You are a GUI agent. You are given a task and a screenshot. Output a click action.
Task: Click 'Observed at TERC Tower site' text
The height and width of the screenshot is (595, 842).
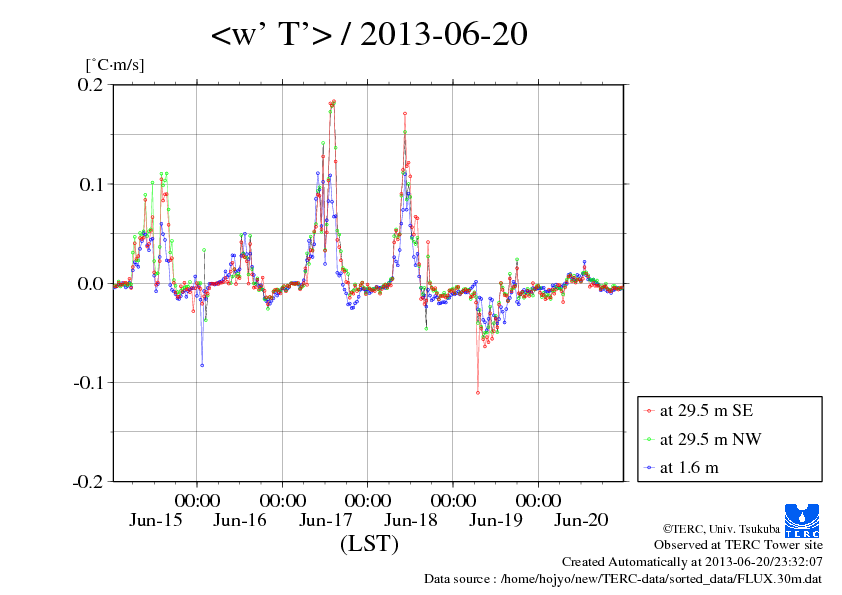tap(738, 545)
